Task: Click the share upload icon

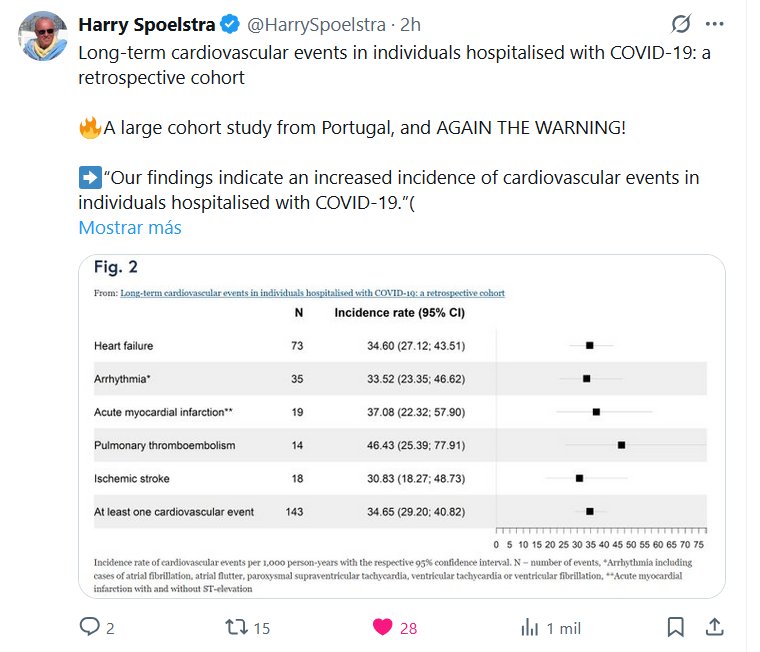Action: point(715,627)
